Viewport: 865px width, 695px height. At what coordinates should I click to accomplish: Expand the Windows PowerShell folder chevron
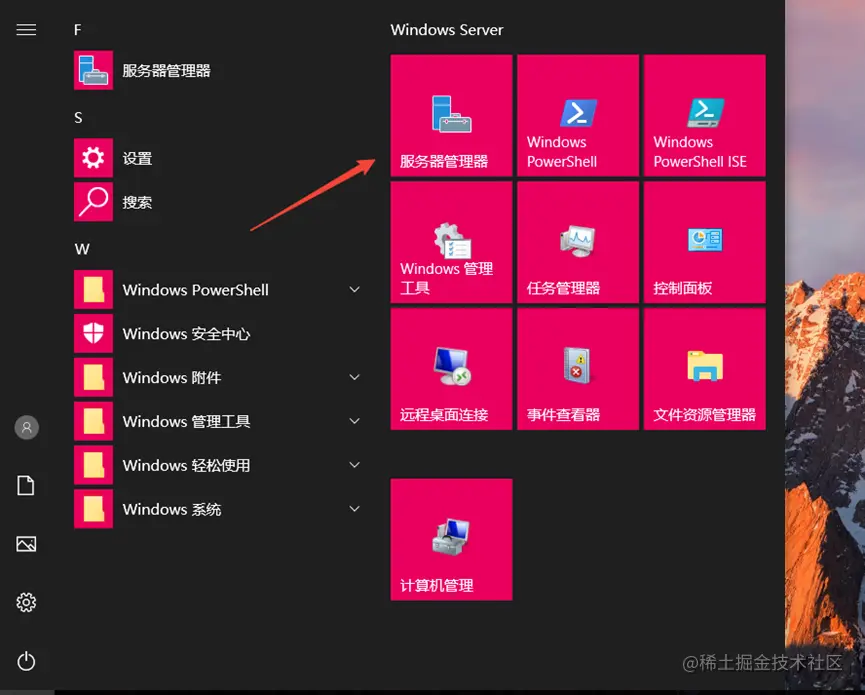[x=355, y=290]
